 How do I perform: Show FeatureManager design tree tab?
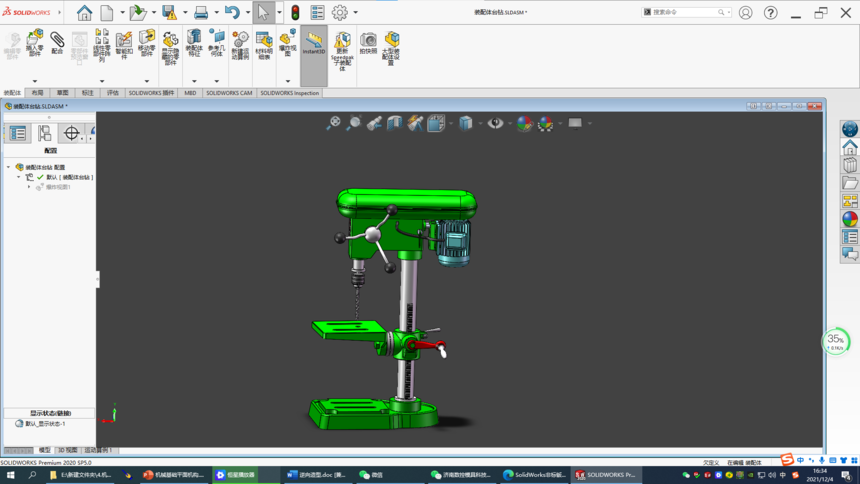coord(18,133)
